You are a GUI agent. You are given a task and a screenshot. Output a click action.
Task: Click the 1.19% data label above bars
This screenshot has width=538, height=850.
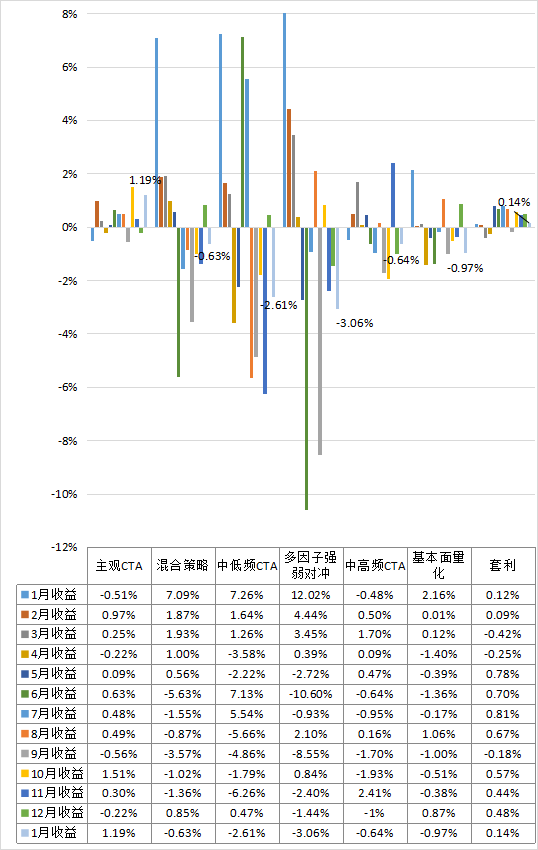[145, 180]
